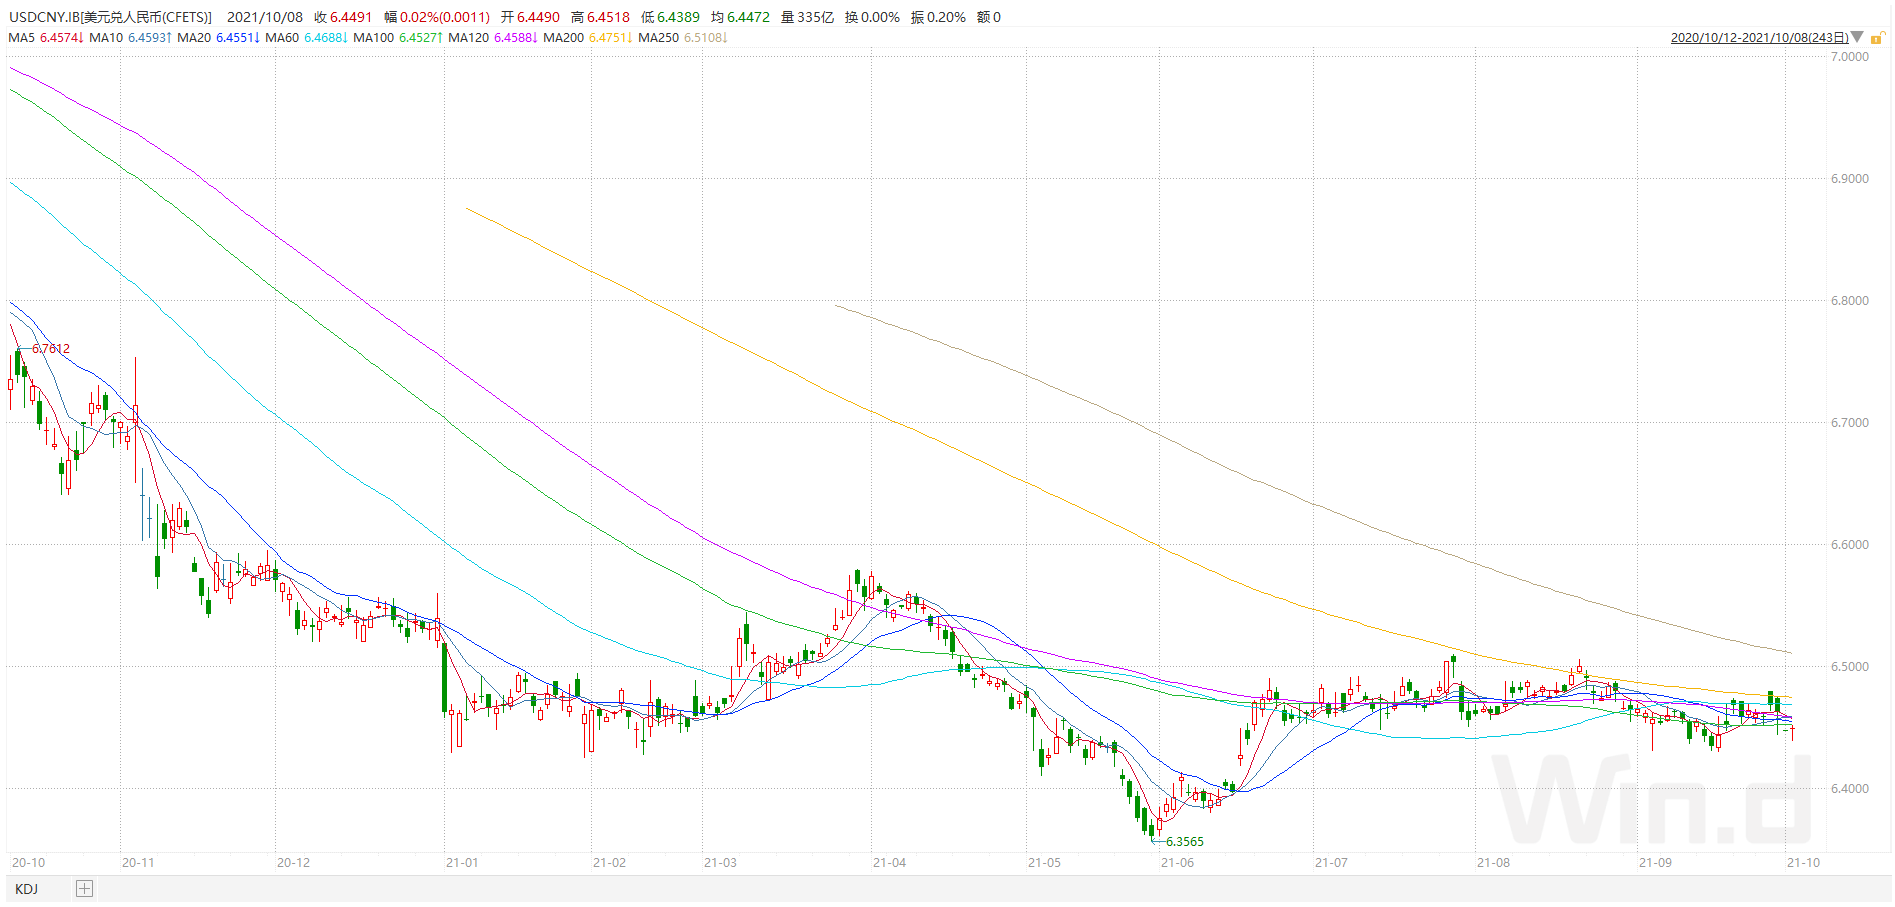Click the 21-04 time axis label
This screenshot has height=907, width=1895.
point(889,862)
